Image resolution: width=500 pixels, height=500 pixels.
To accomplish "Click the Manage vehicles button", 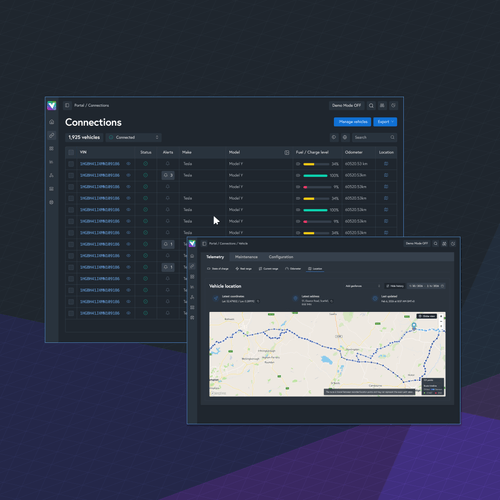I will pos(353,122).
